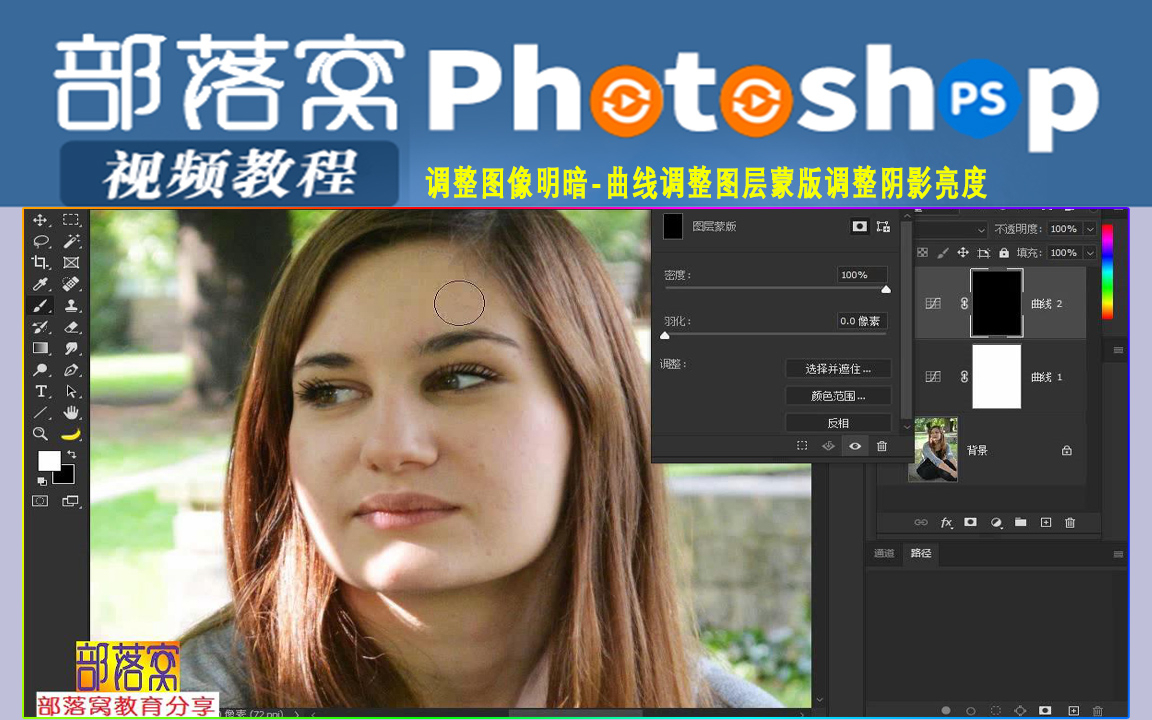This screenshot has height=720, width=1152.
Task: Select the Move tool
Action: click(x=40, y=220)
